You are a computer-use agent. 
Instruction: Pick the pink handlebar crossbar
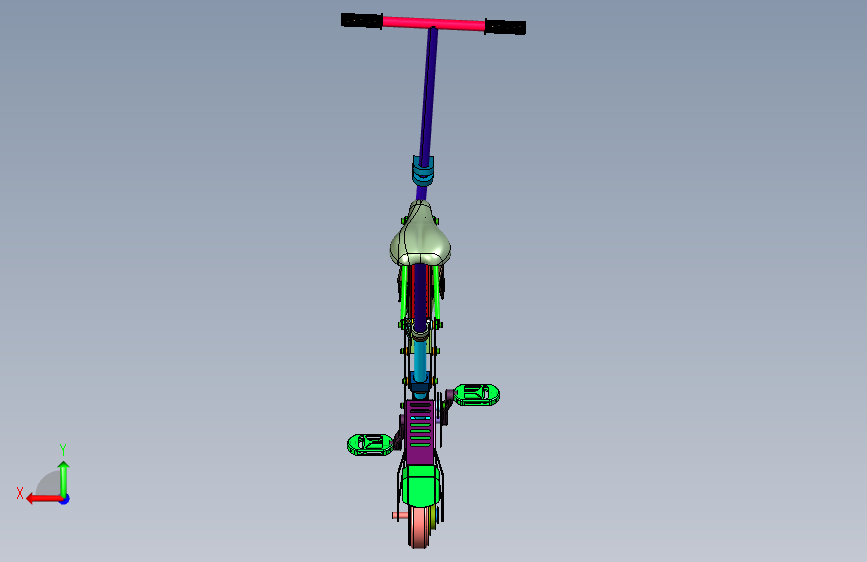click(434, 23)
